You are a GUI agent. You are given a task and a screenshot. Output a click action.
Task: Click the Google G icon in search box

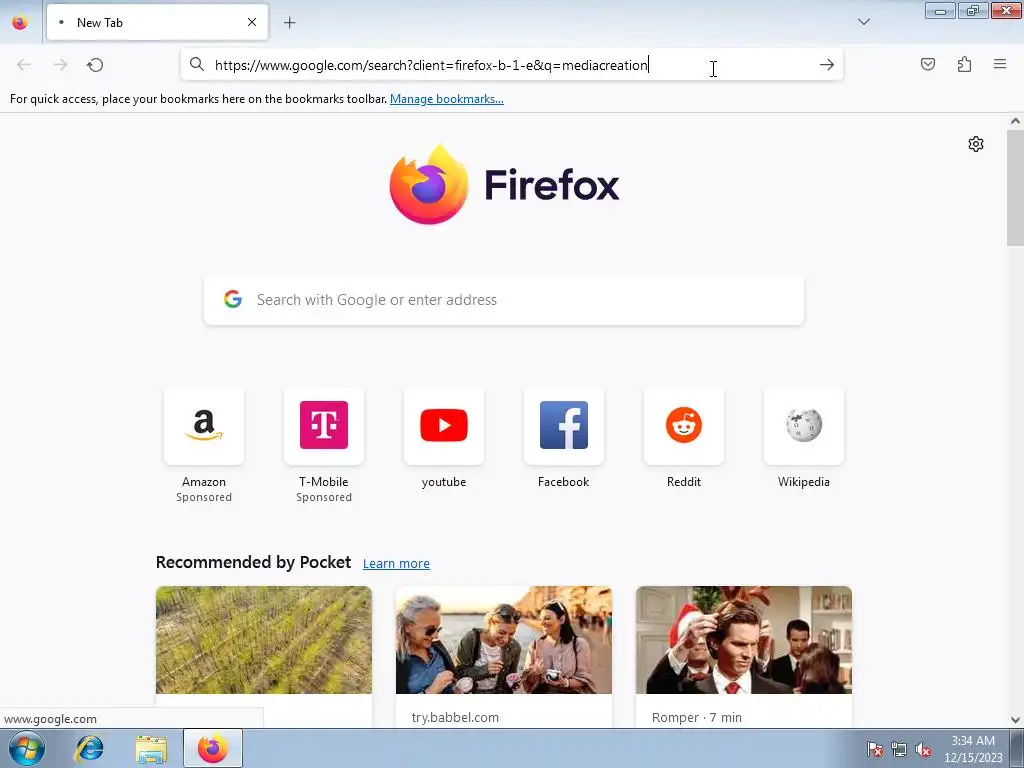[233, 299]
